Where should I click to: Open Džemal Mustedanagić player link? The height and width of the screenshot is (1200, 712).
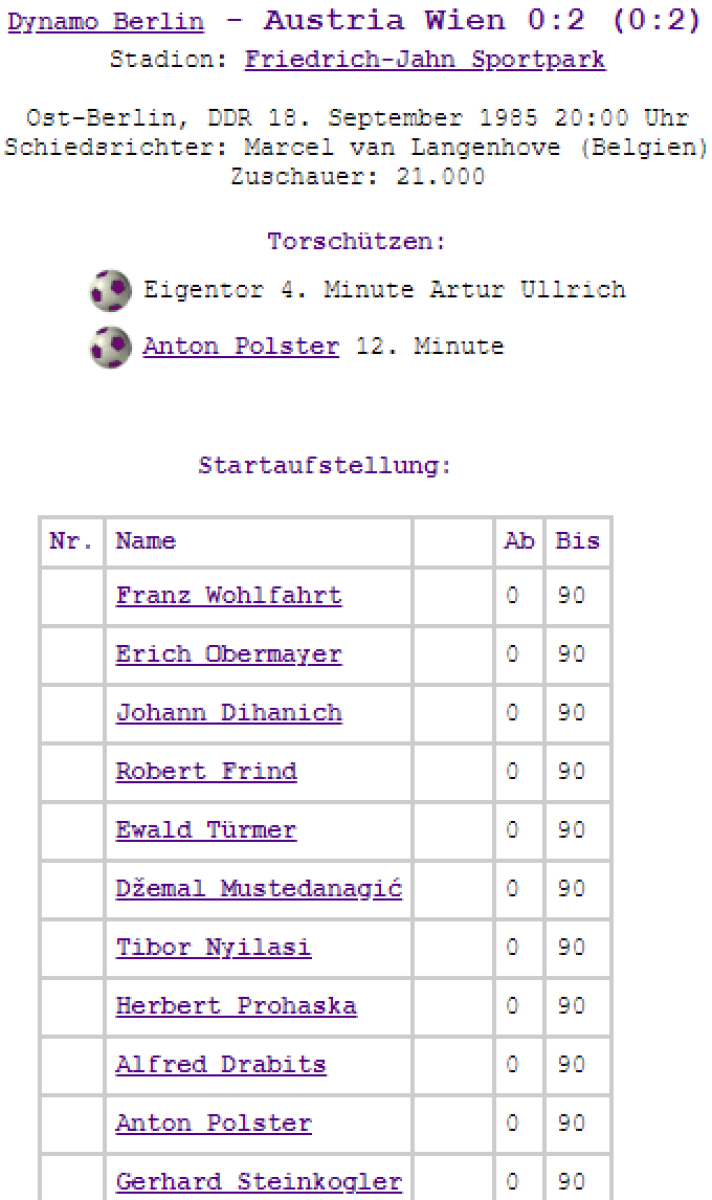pyautogui.click(x=259, y=889)
